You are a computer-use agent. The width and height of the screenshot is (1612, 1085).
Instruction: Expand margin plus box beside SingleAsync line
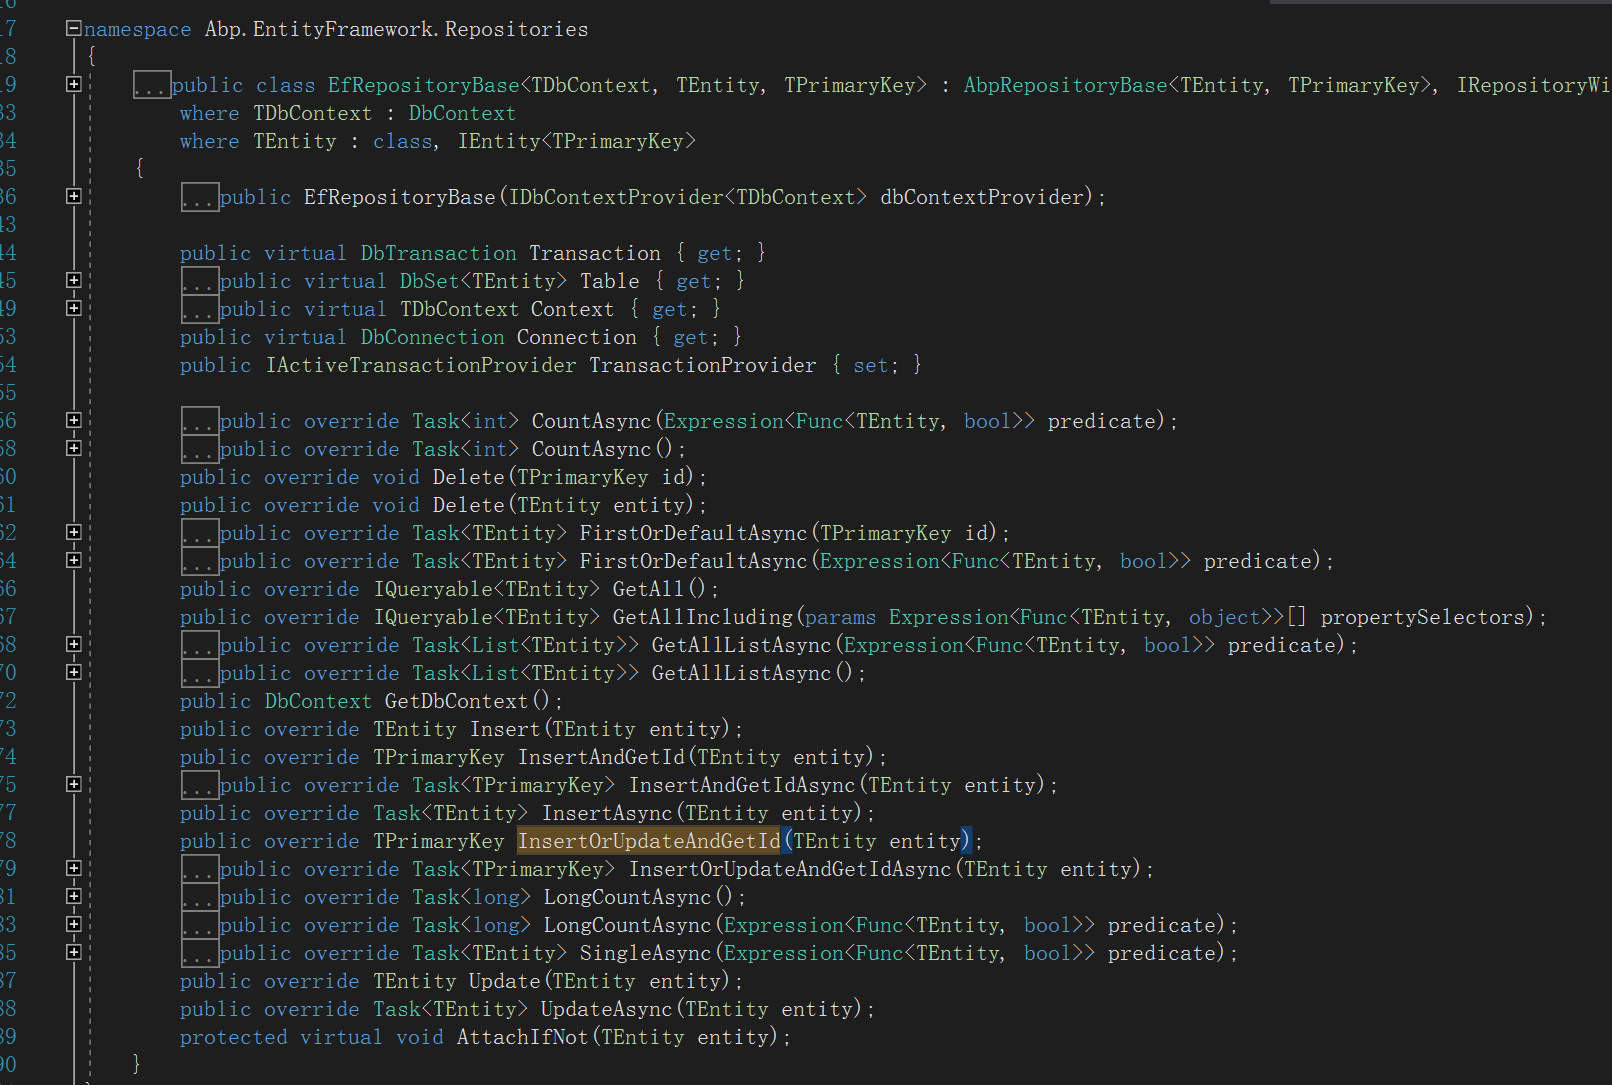click(x=73, y=953)
